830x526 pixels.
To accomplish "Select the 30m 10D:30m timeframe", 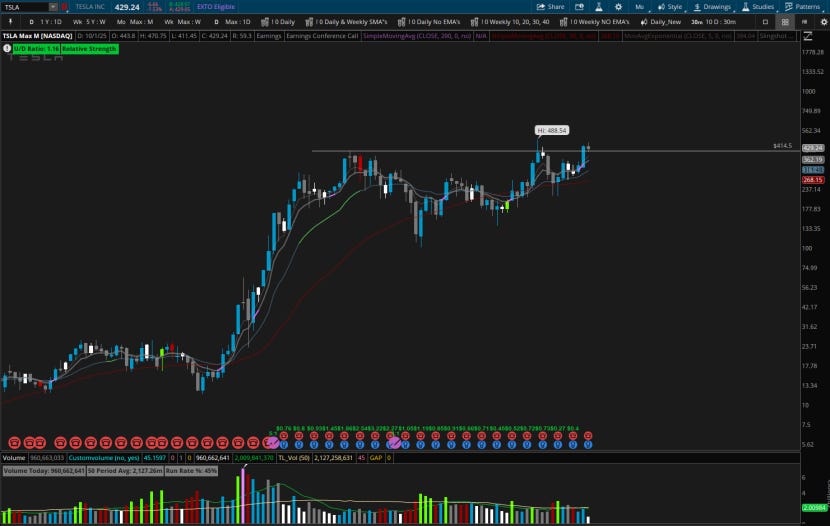I will pyautogui.click(x=714, y=22).
